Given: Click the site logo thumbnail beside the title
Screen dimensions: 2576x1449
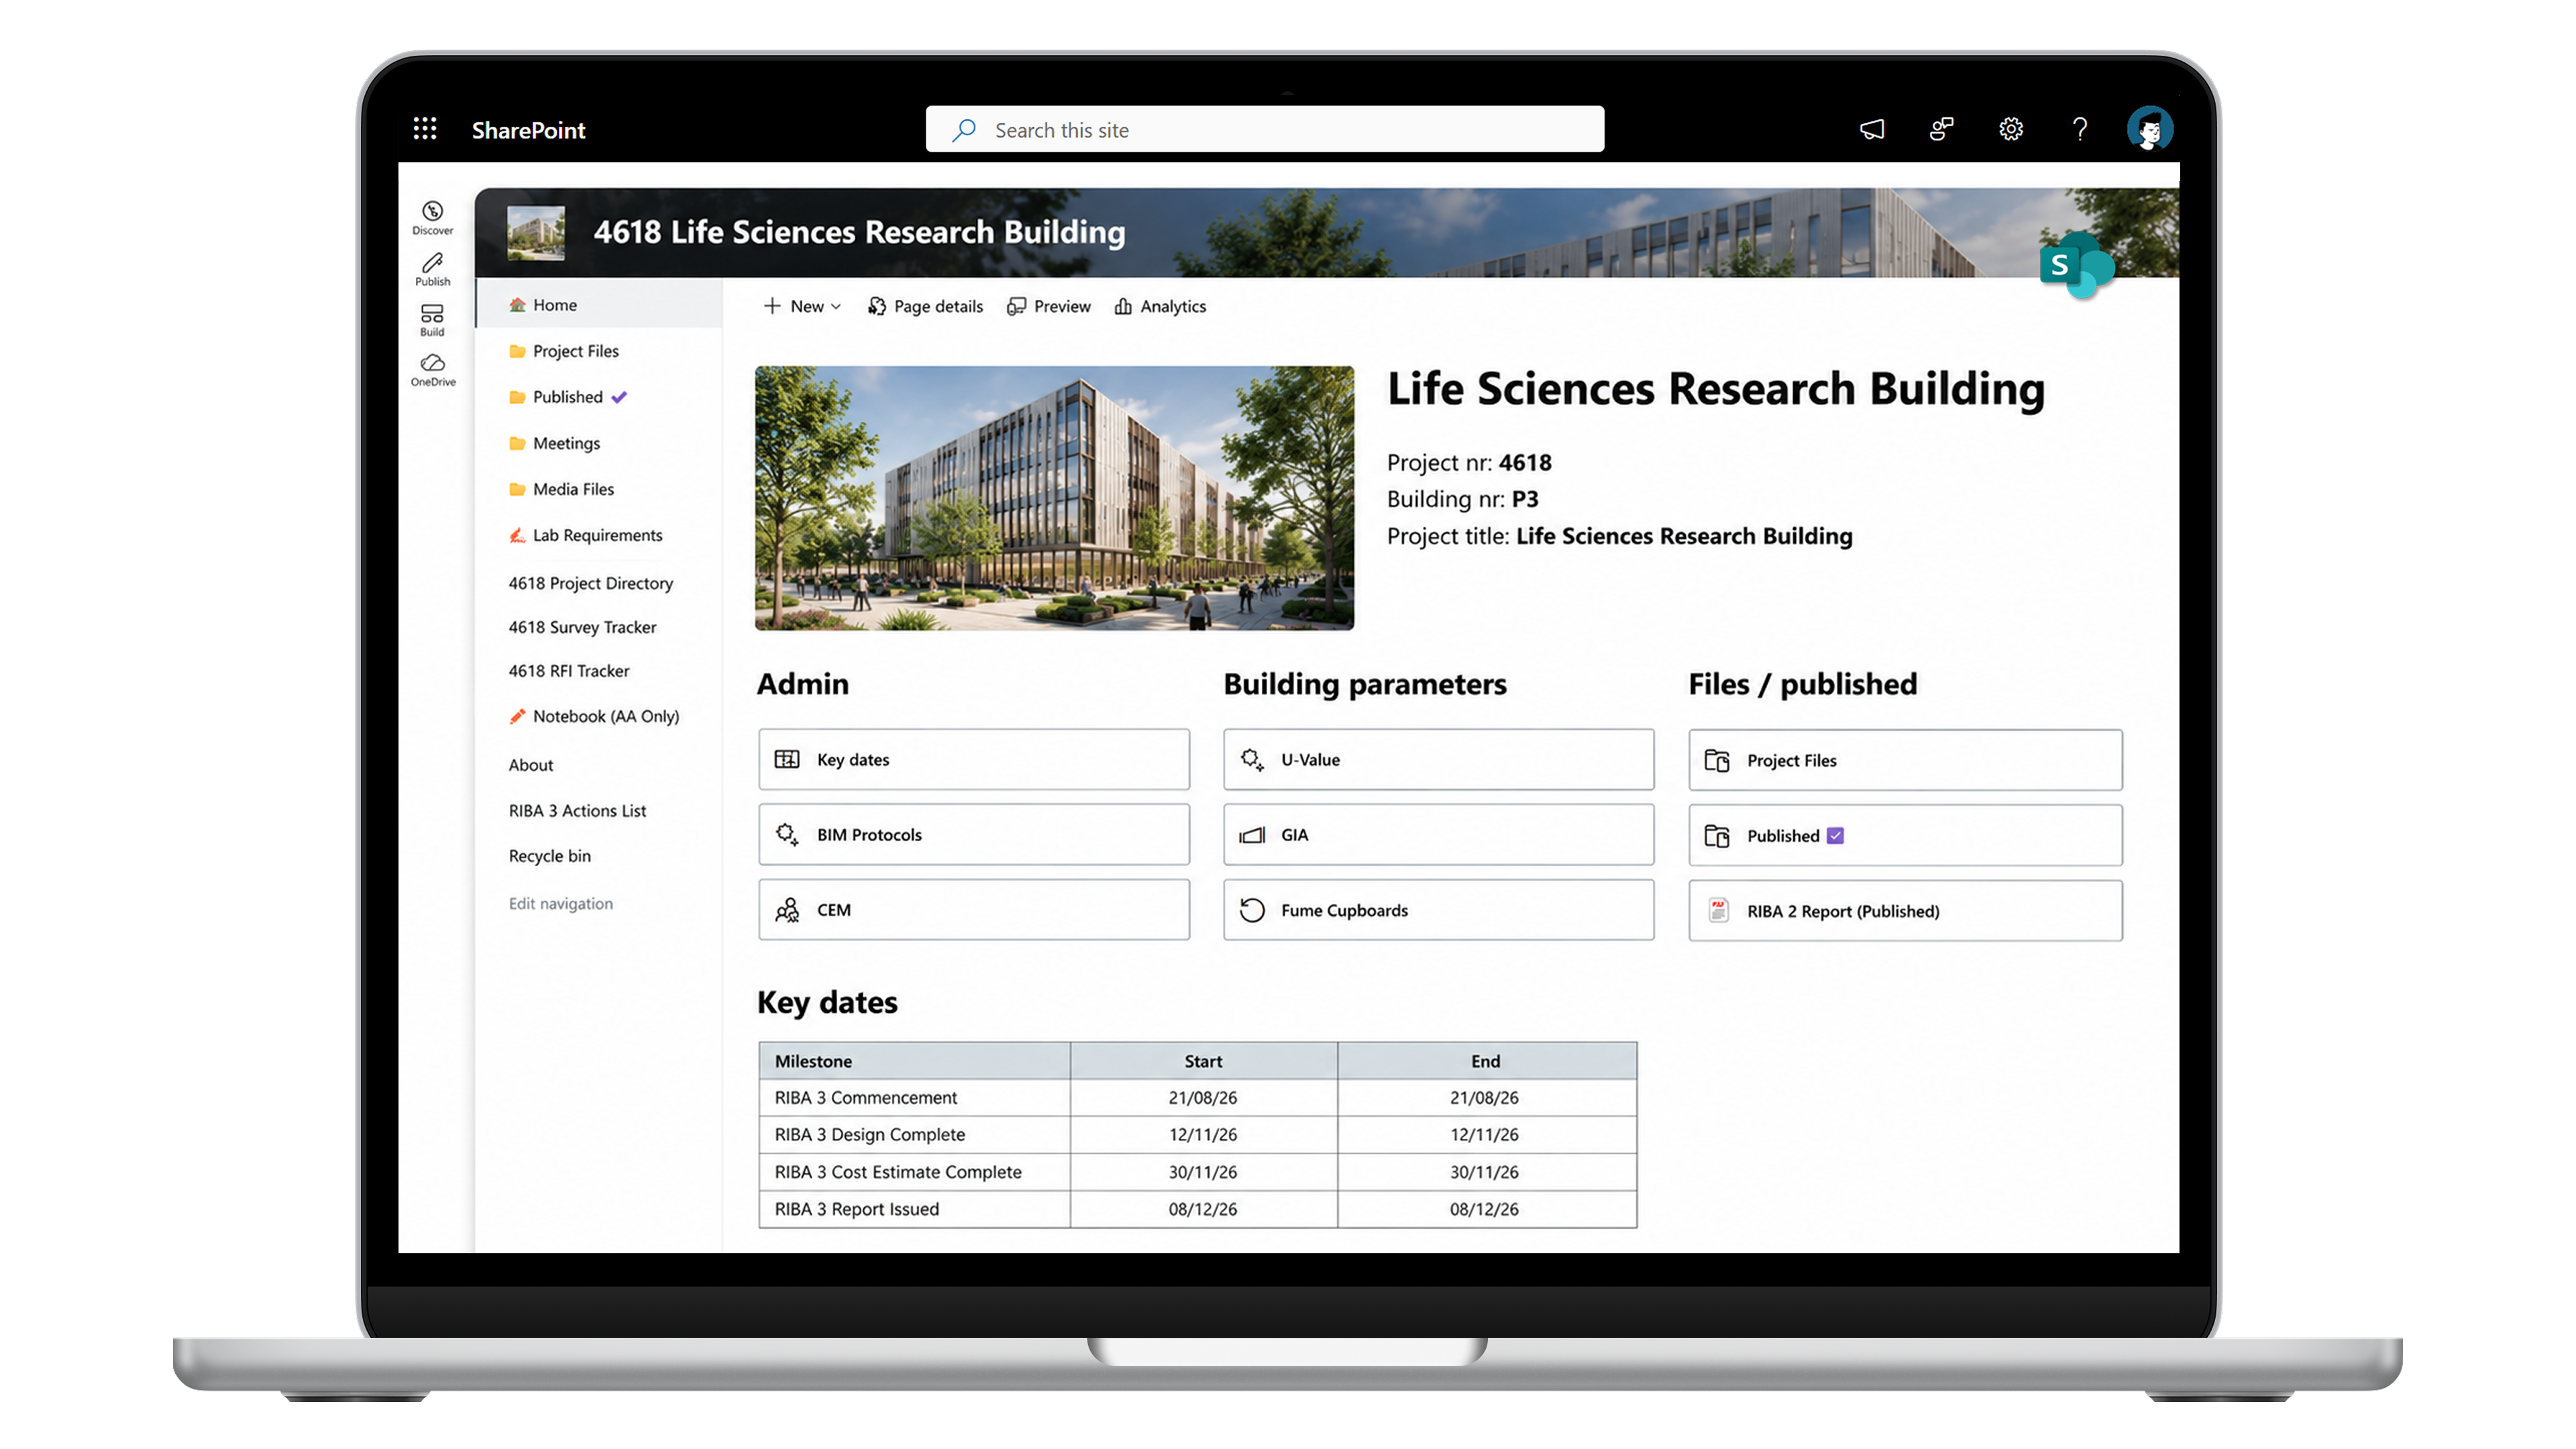Looking at the screenshot, I should click(x=535, y=233).
